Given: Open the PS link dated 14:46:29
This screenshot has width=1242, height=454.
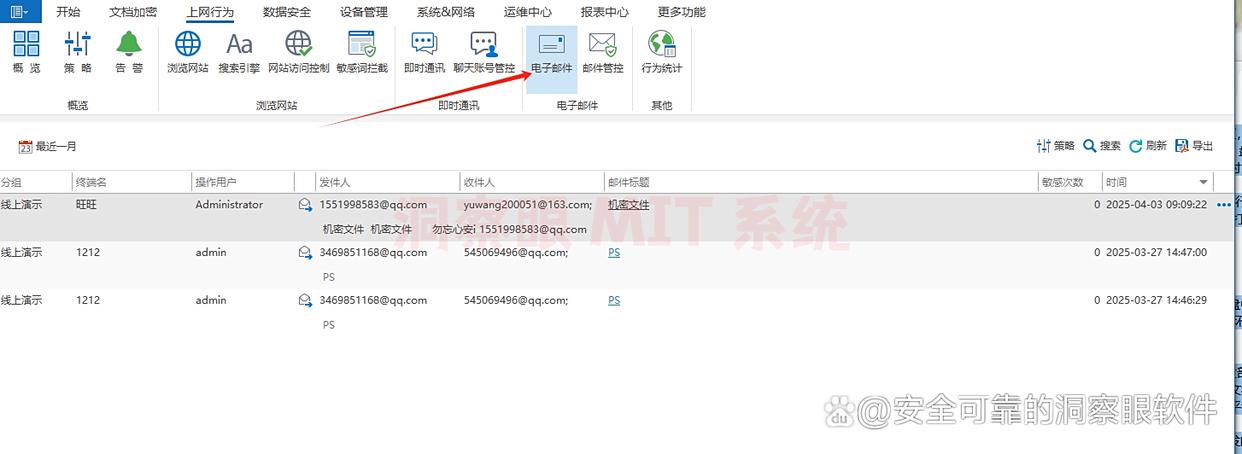Looking at the screenshot, I should pos(614,300).
